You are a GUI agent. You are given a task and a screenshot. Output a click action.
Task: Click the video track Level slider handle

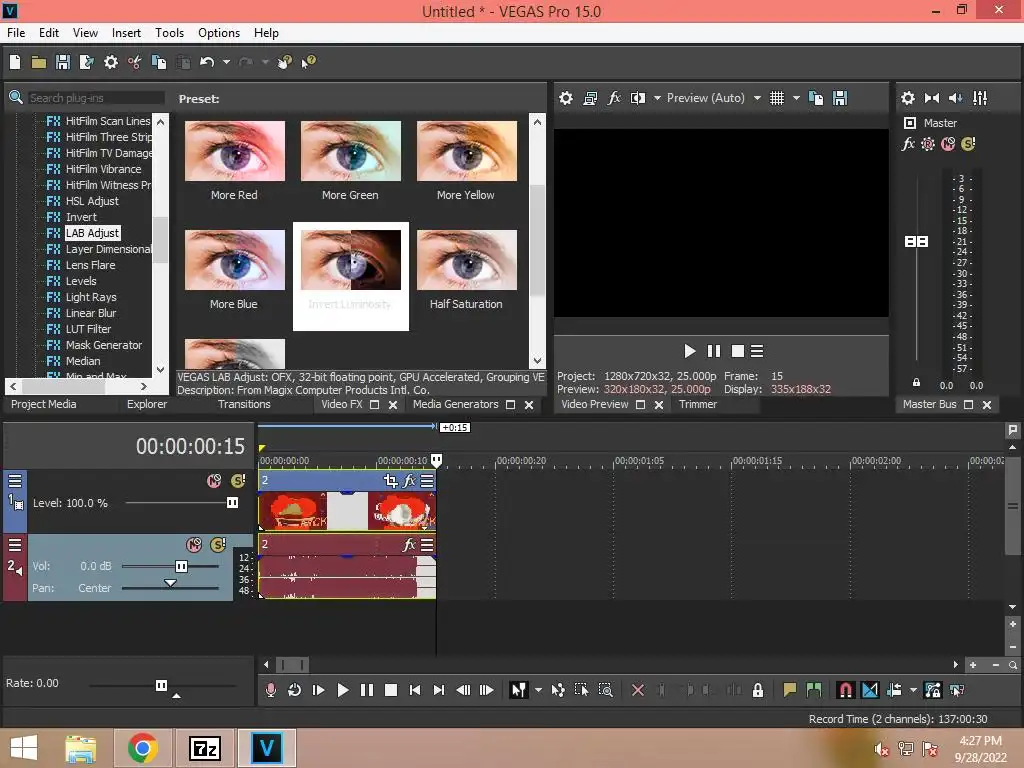pos(232,503)
